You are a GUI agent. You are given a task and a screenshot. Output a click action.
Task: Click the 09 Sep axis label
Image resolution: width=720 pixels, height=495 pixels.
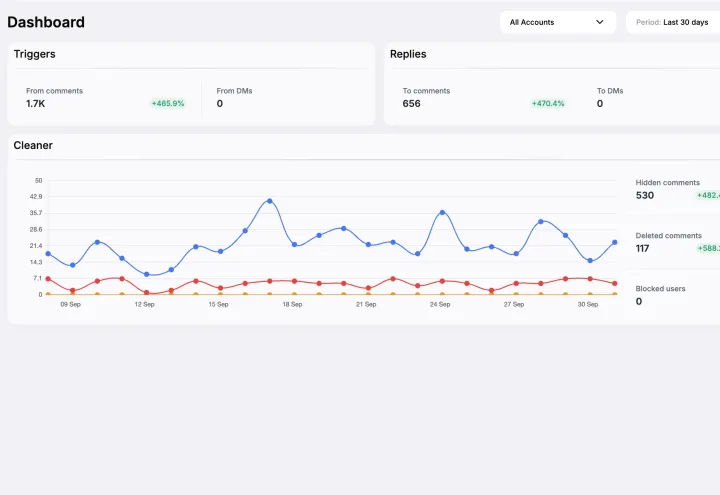click(71, 304)
